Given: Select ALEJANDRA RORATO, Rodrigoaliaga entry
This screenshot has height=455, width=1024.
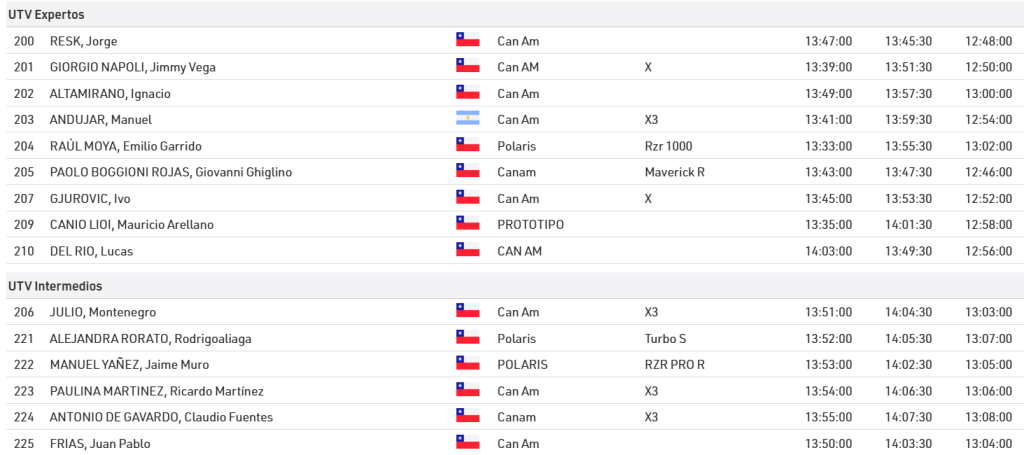Looking at the screenshot, I should coord(150,338).
